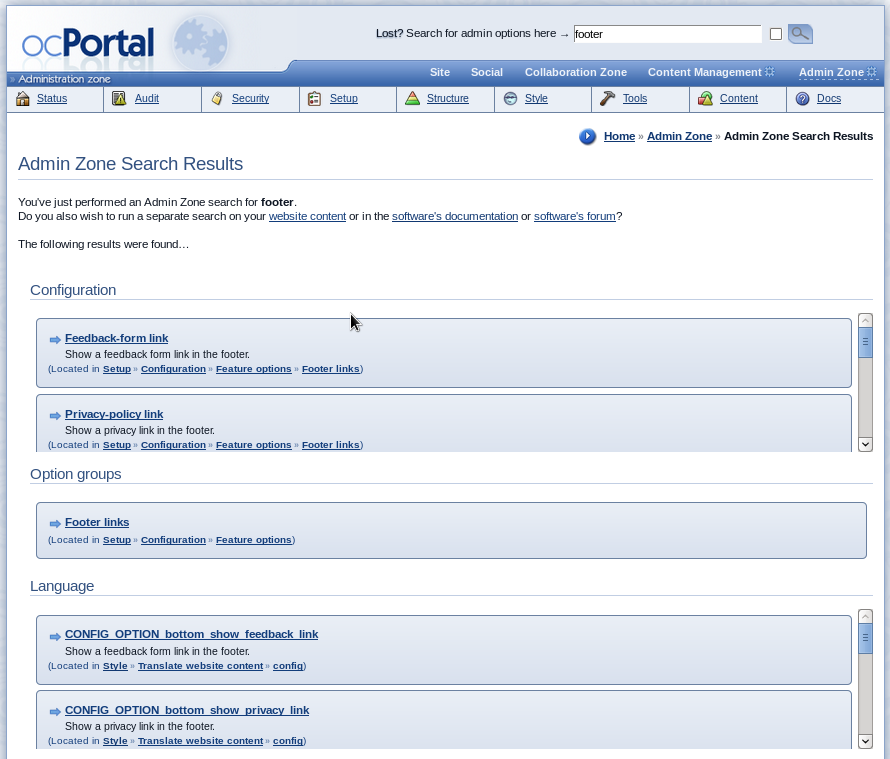Click the Docs question mark icon
This screenshot has width=890, height=759.
click(802, 99)
